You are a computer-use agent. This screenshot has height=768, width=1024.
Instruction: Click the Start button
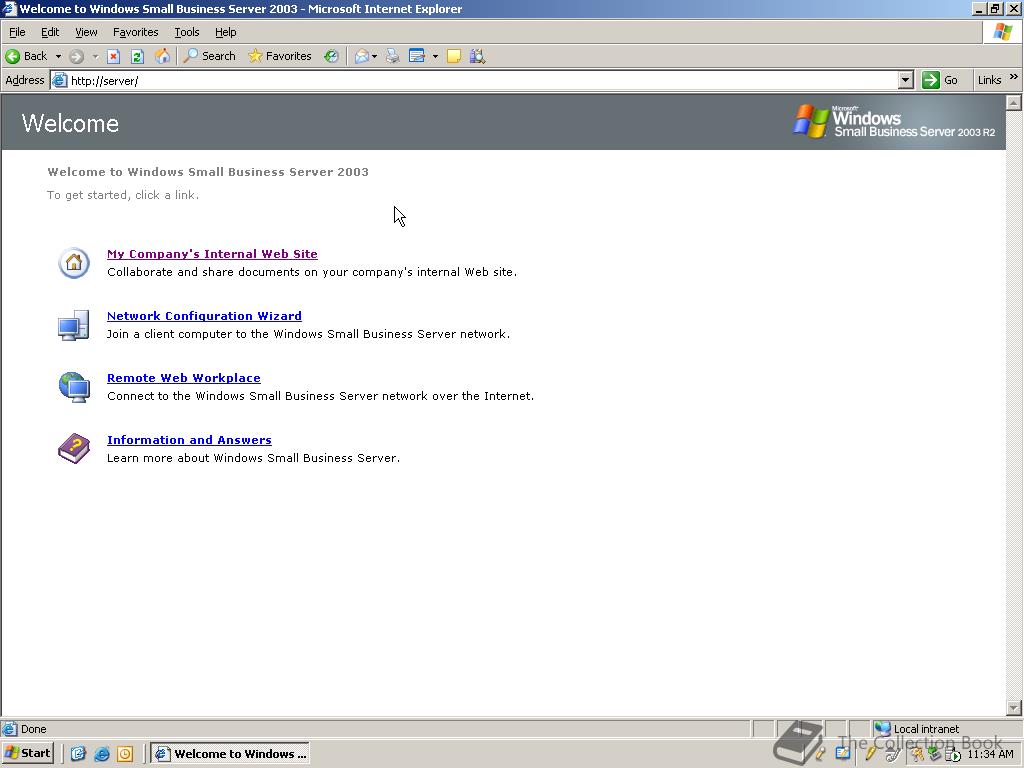point(27,754)
